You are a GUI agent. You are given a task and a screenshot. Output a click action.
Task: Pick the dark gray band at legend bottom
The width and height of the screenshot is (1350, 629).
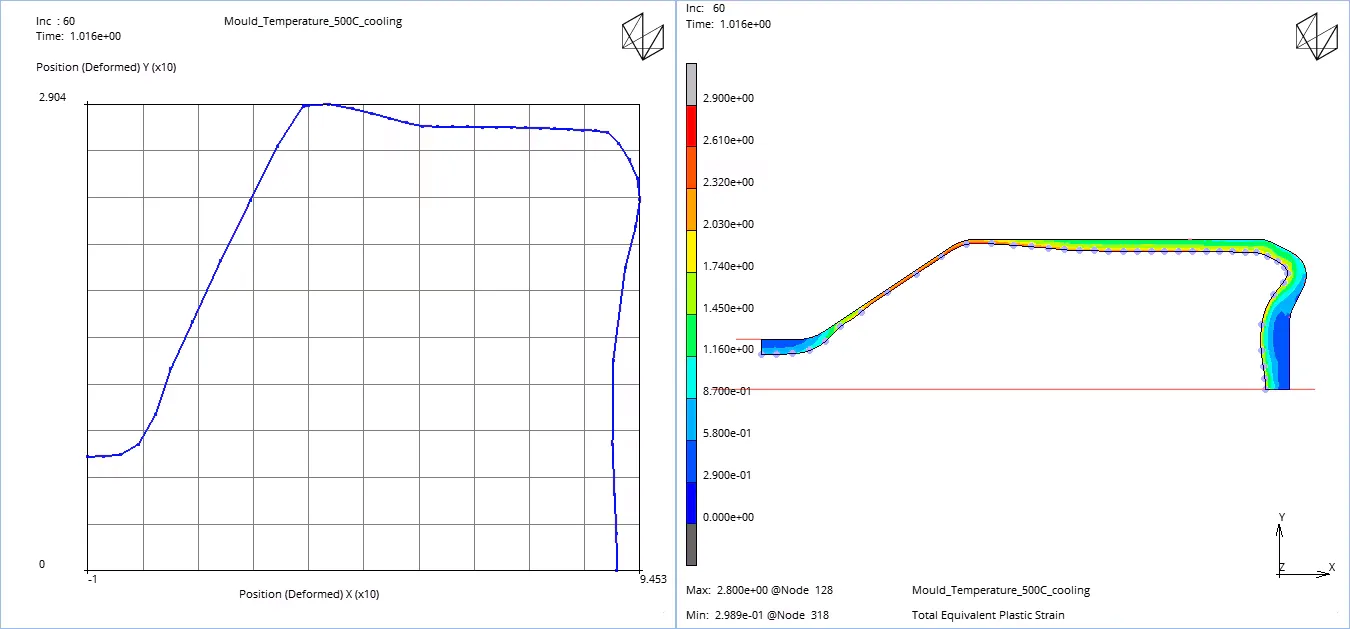[x=691, y=545]
